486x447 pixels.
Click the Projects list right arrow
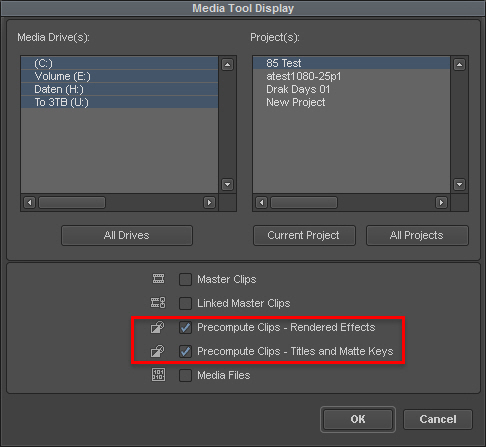pyautogui.click(x=441, y=202)
